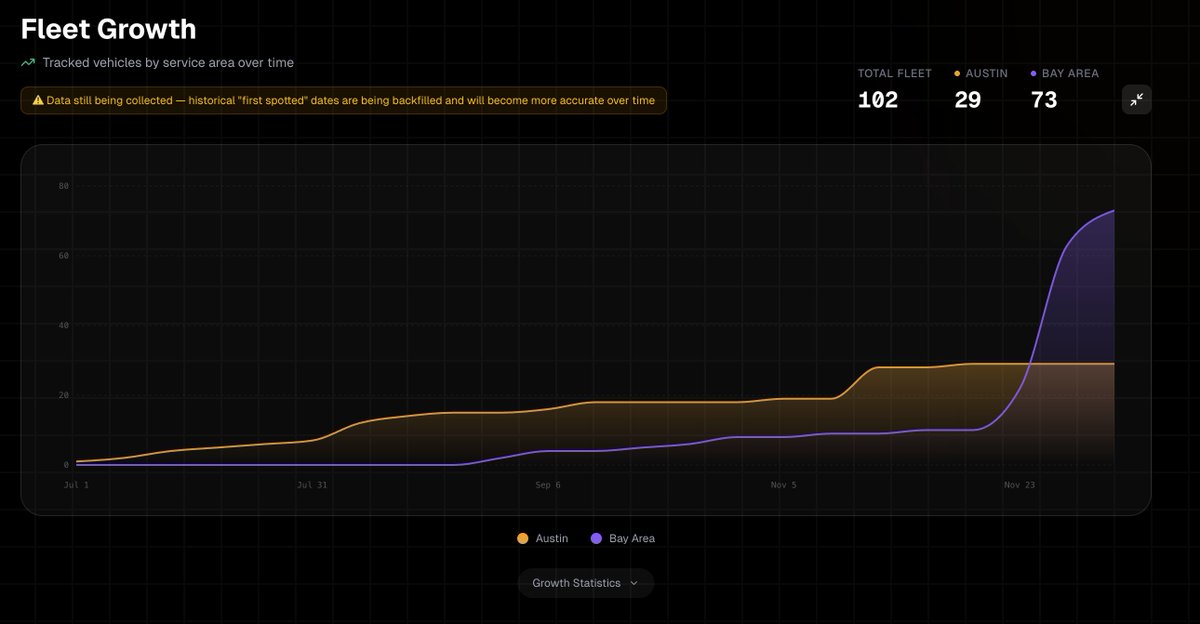
Task: Click the green trending-up arrow icon
Action: [28, 62]
